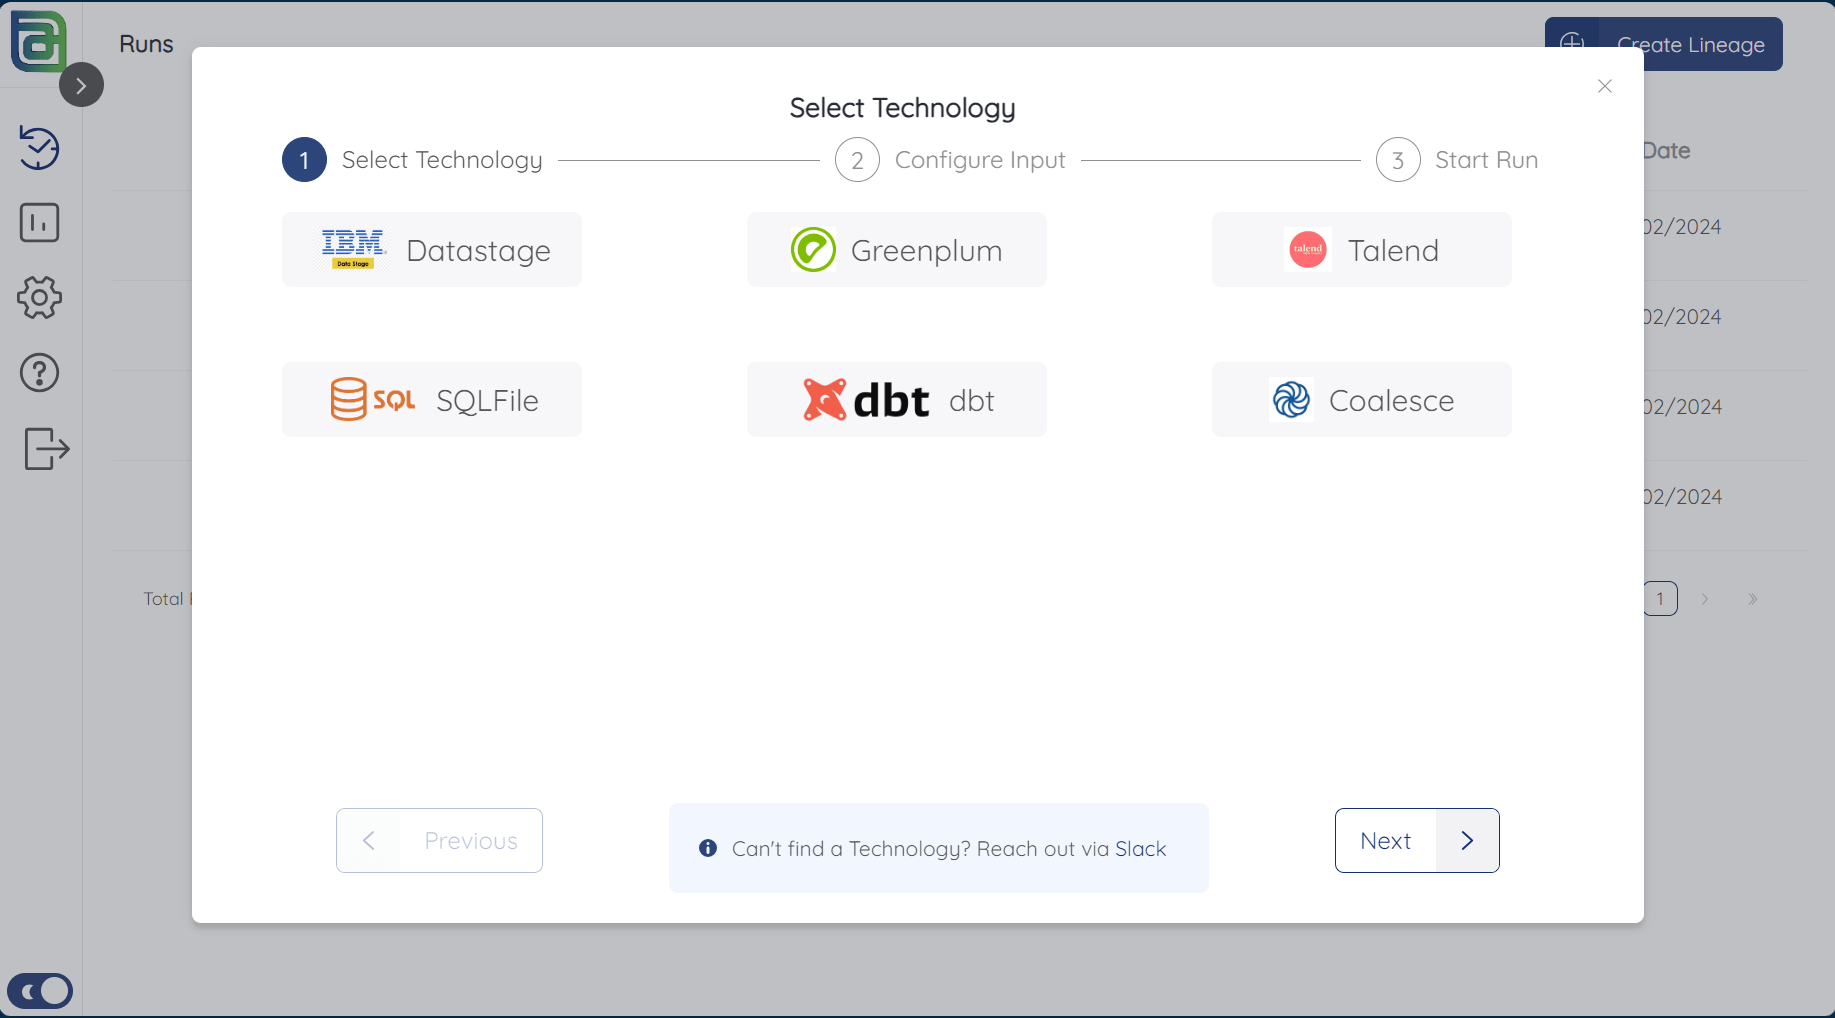1835x1018 pixels.
Task: Click step 2 Configure Input circle
Action: (x=857, y=160)
